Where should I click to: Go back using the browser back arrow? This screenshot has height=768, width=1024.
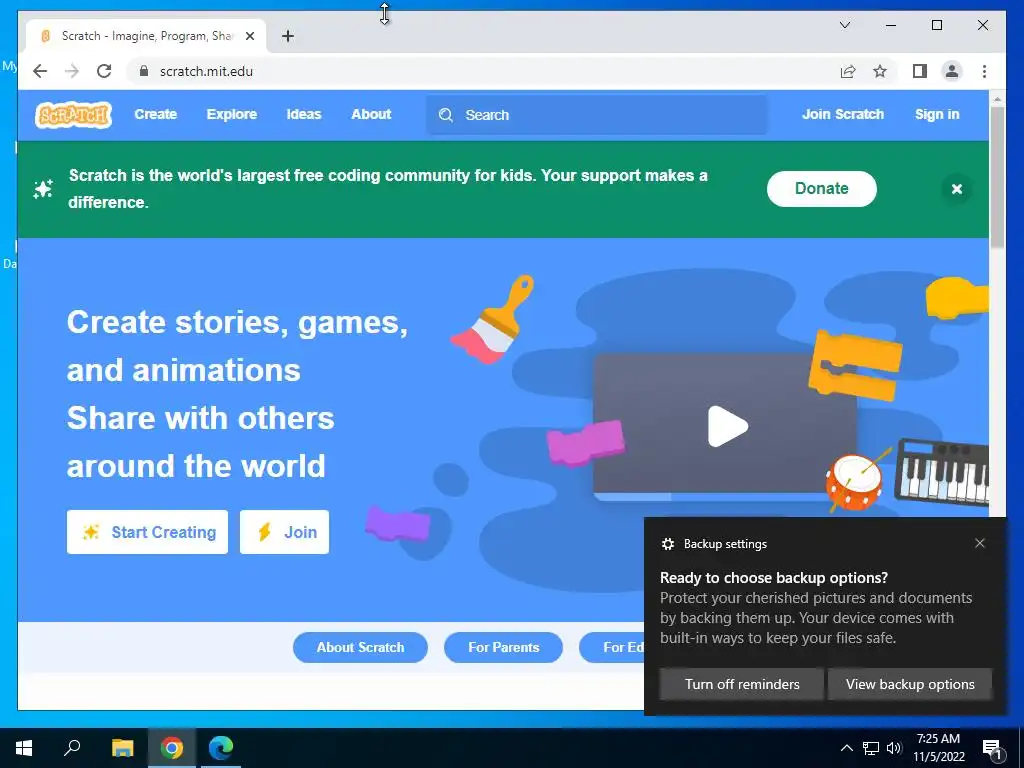click(x=40, y=71)
